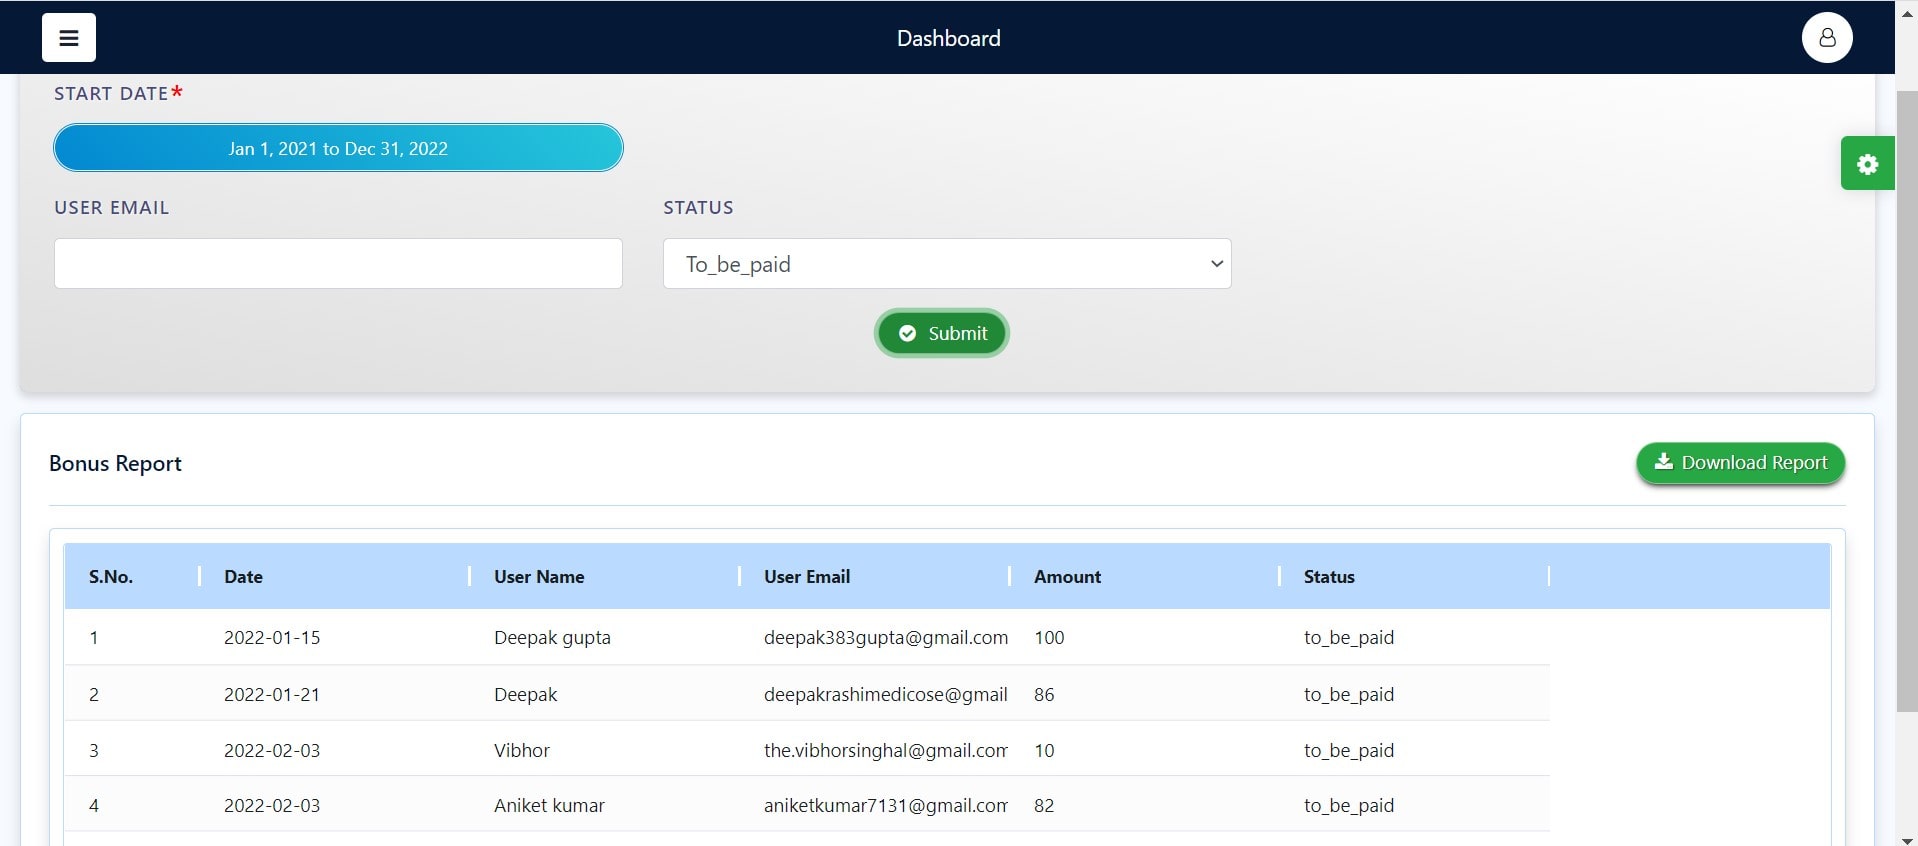Click to_be_paid status in Vibhor row
Screen dimensions: 1918x846
1349,751
